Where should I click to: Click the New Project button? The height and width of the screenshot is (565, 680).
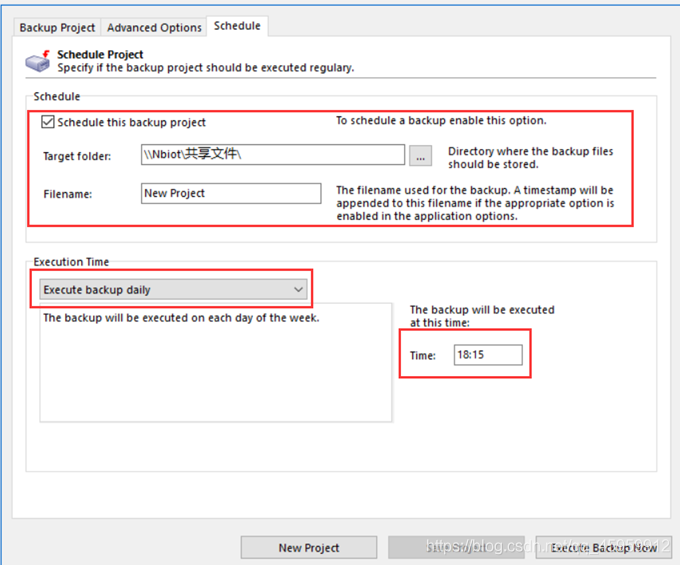[309, 548]
